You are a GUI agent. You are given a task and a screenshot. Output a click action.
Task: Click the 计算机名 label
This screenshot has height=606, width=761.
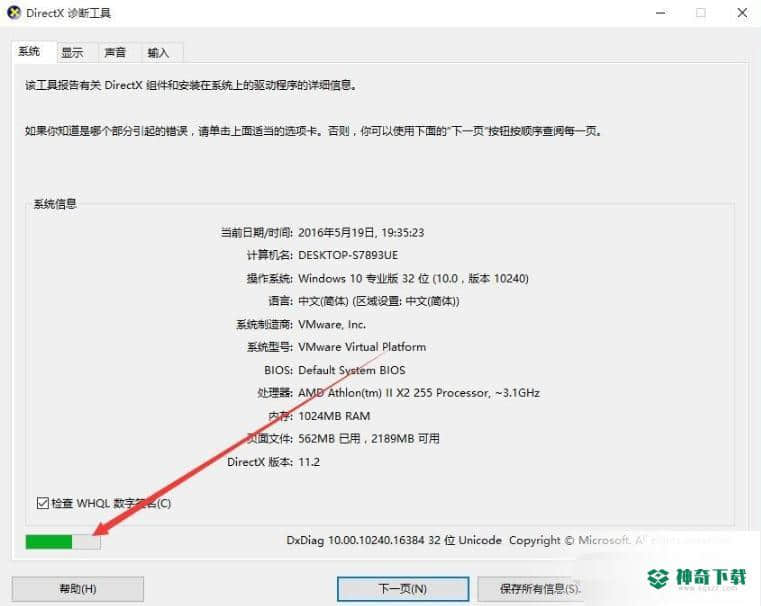269,255
